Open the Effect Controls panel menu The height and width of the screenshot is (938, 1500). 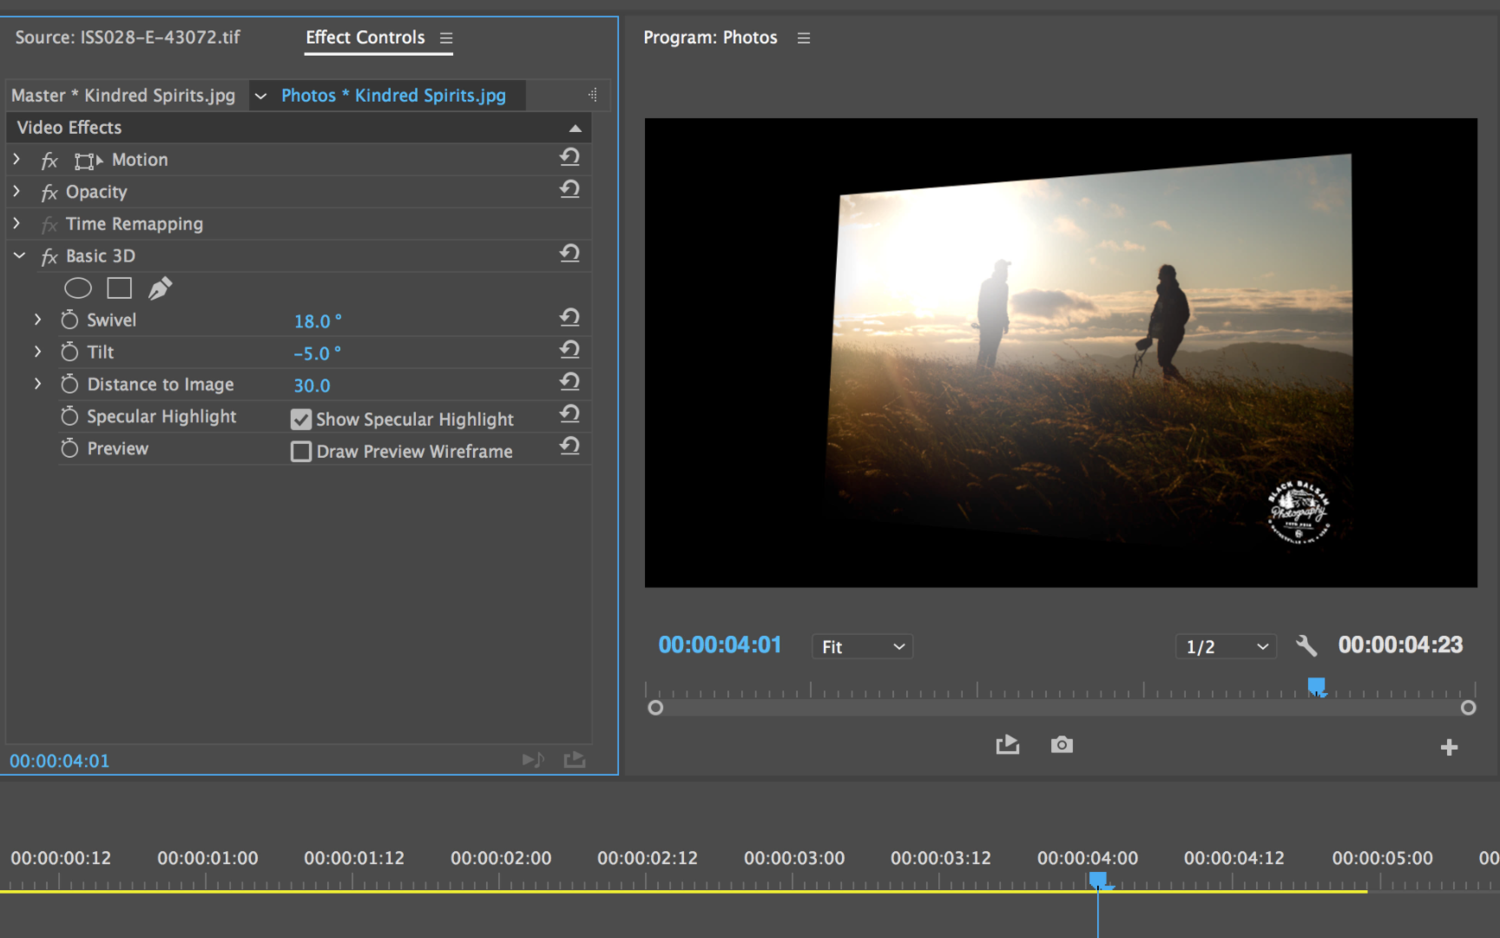pyautogui.click(x=446, y=38)
